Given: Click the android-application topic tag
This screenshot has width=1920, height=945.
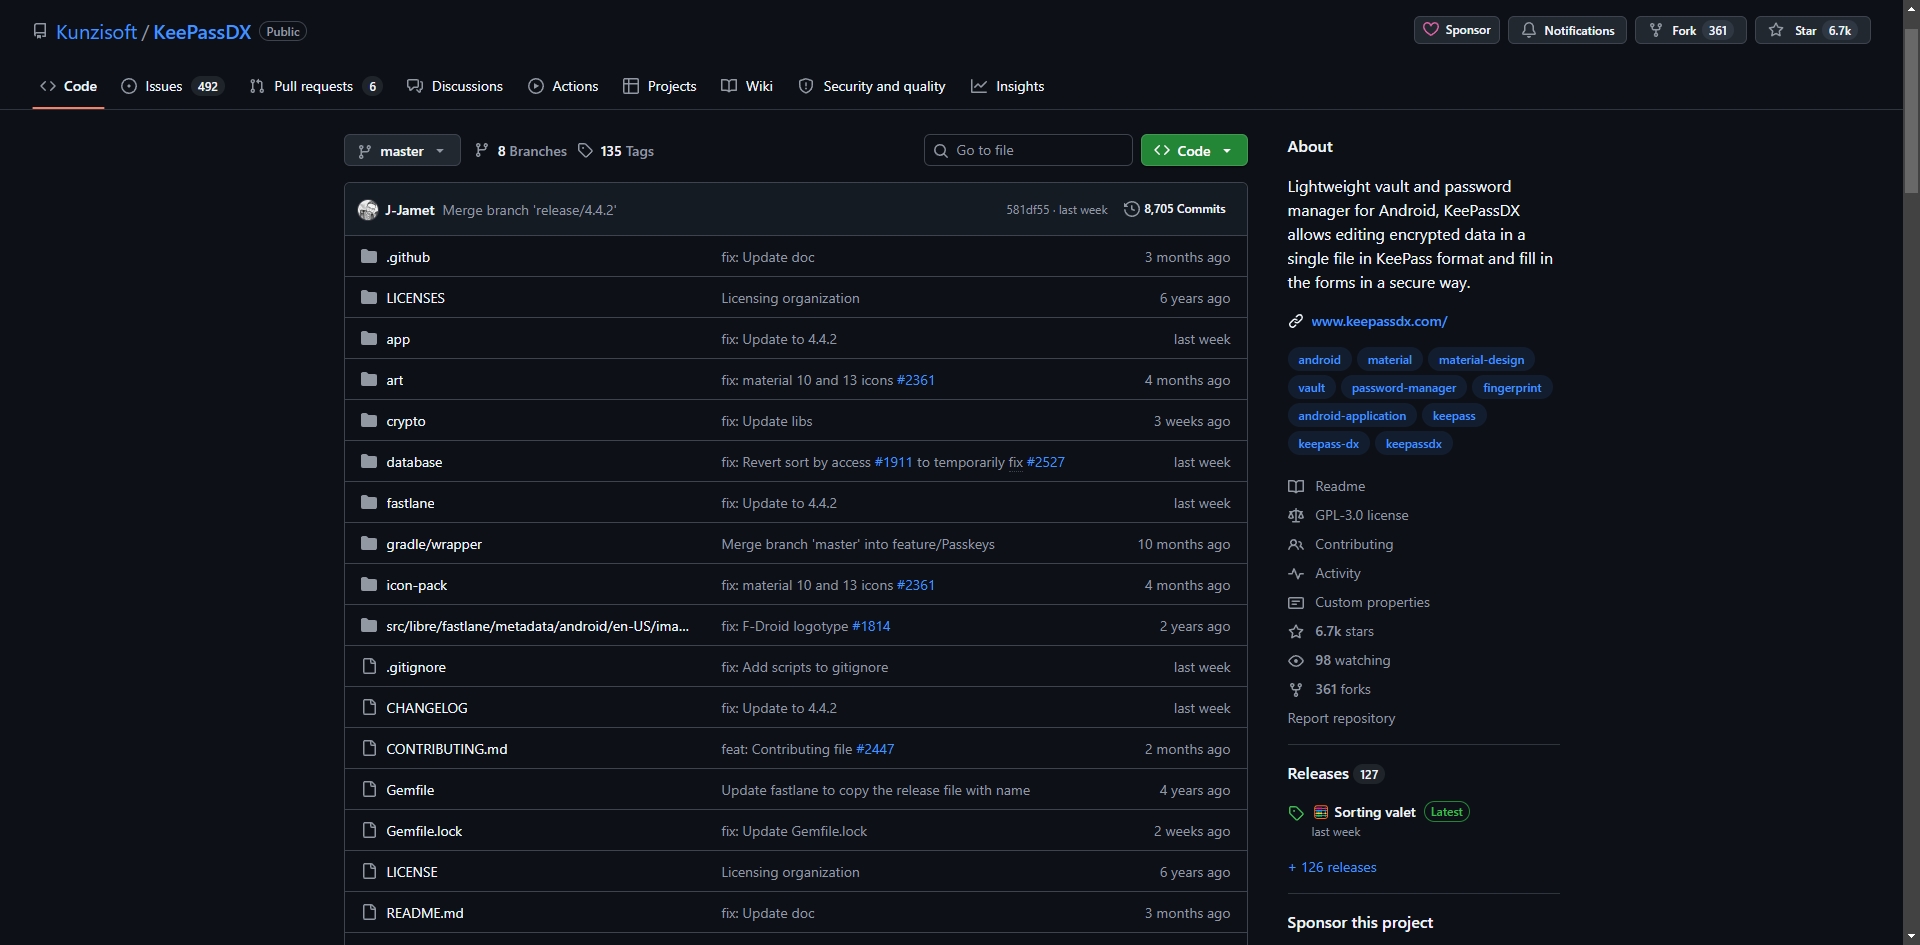Looking at the screenshot, I should click(1352, 416).
